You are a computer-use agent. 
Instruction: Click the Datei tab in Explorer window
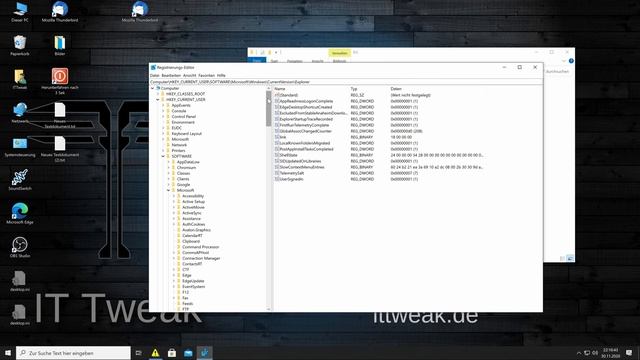[257, 61]
